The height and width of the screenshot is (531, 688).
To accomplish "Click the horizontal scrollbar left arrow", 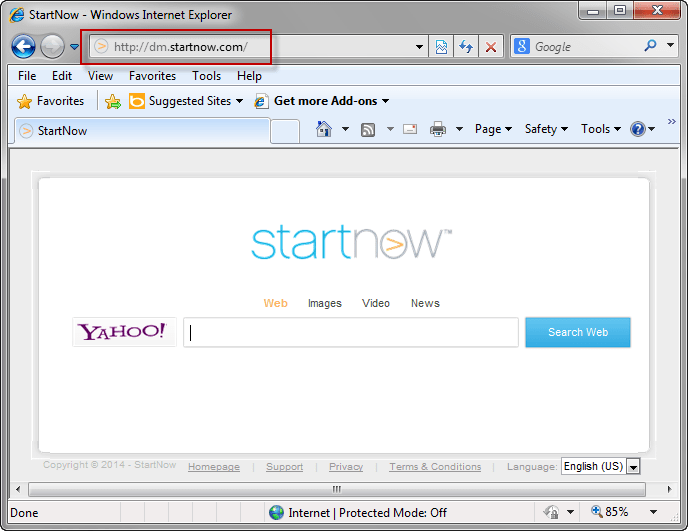I will click(x=18, y=489).
